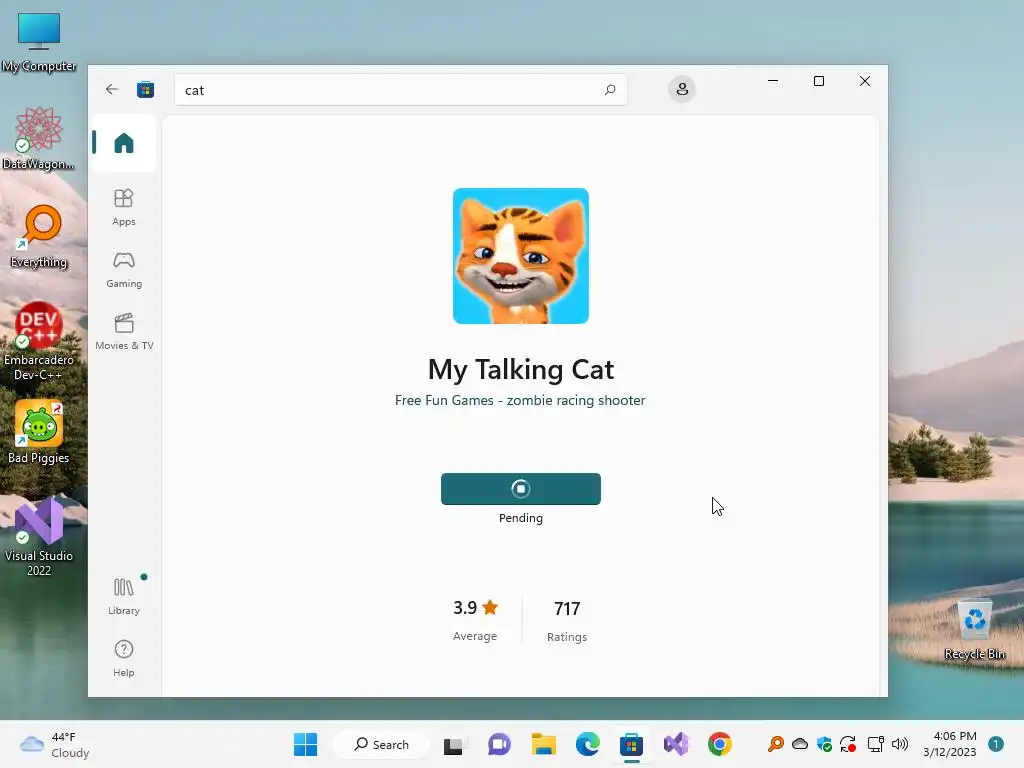Select the Everything desktop shortcut

click(39, 237)
